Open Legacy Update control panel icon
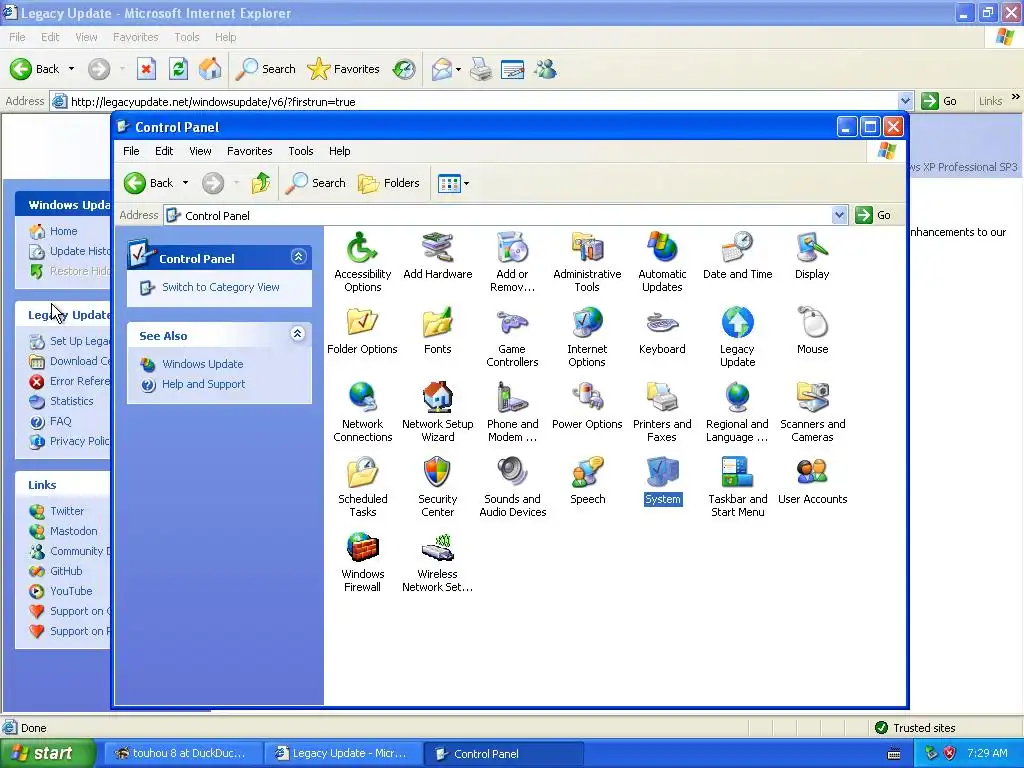Viewport: 1024px width, 768px height. [x=737, y=338]
